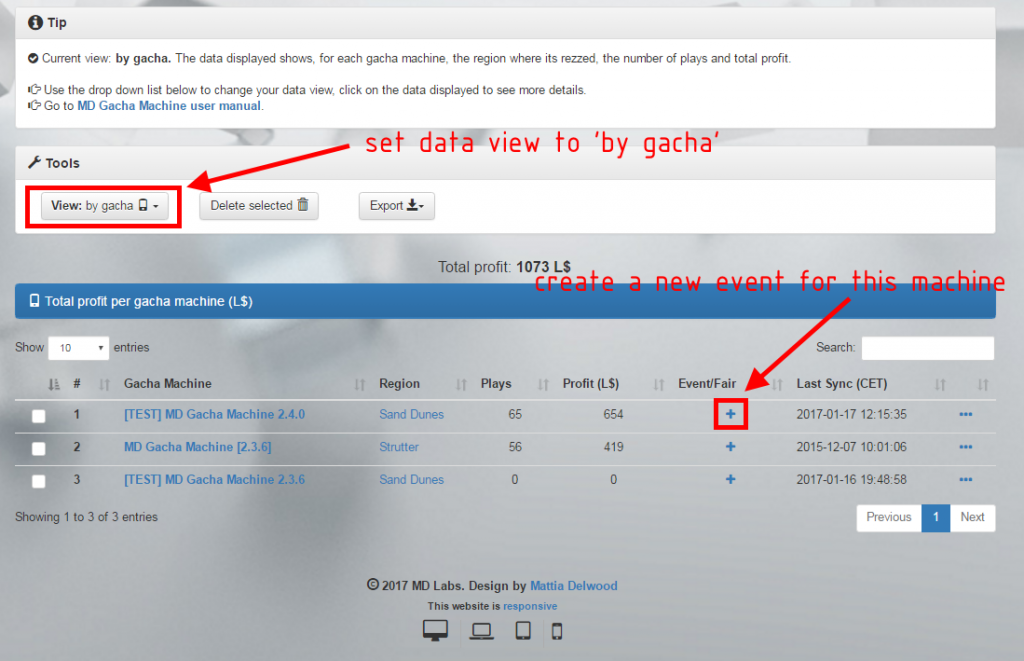This screenshot has height=661, width=1024.
Task: Open ellipsis actions for [TEST] MD Gacha Machine 2.4.0
Action: point(965,414)
